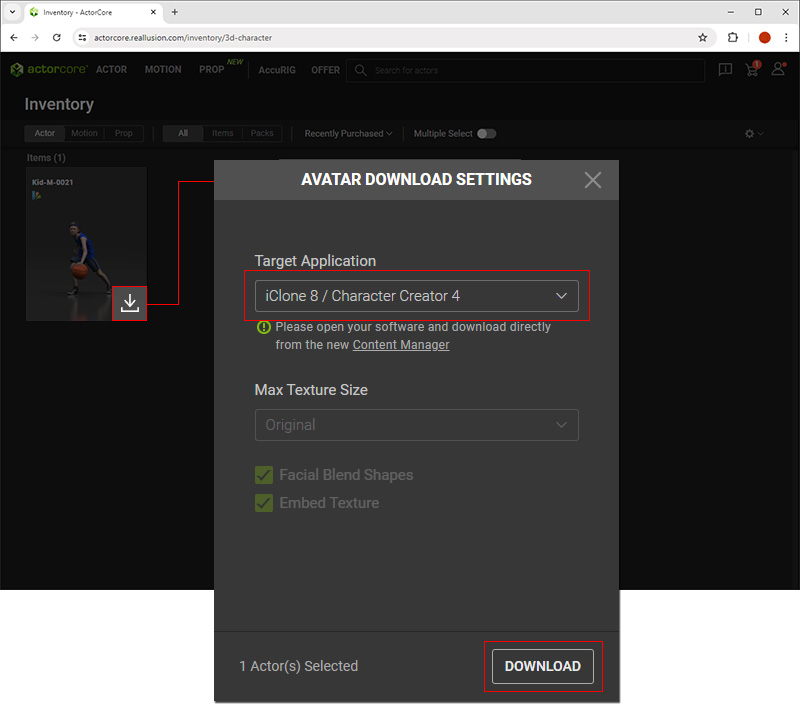Click the browser forward arrow
This screenshot has height=706, width=800.
35,38
